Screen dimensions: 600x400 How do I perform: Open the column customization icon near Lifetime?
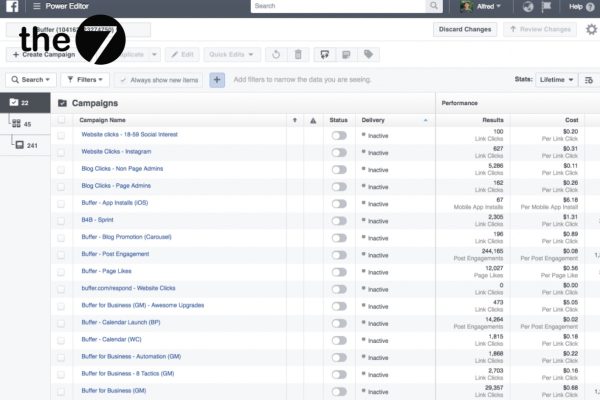click(589, 80)
